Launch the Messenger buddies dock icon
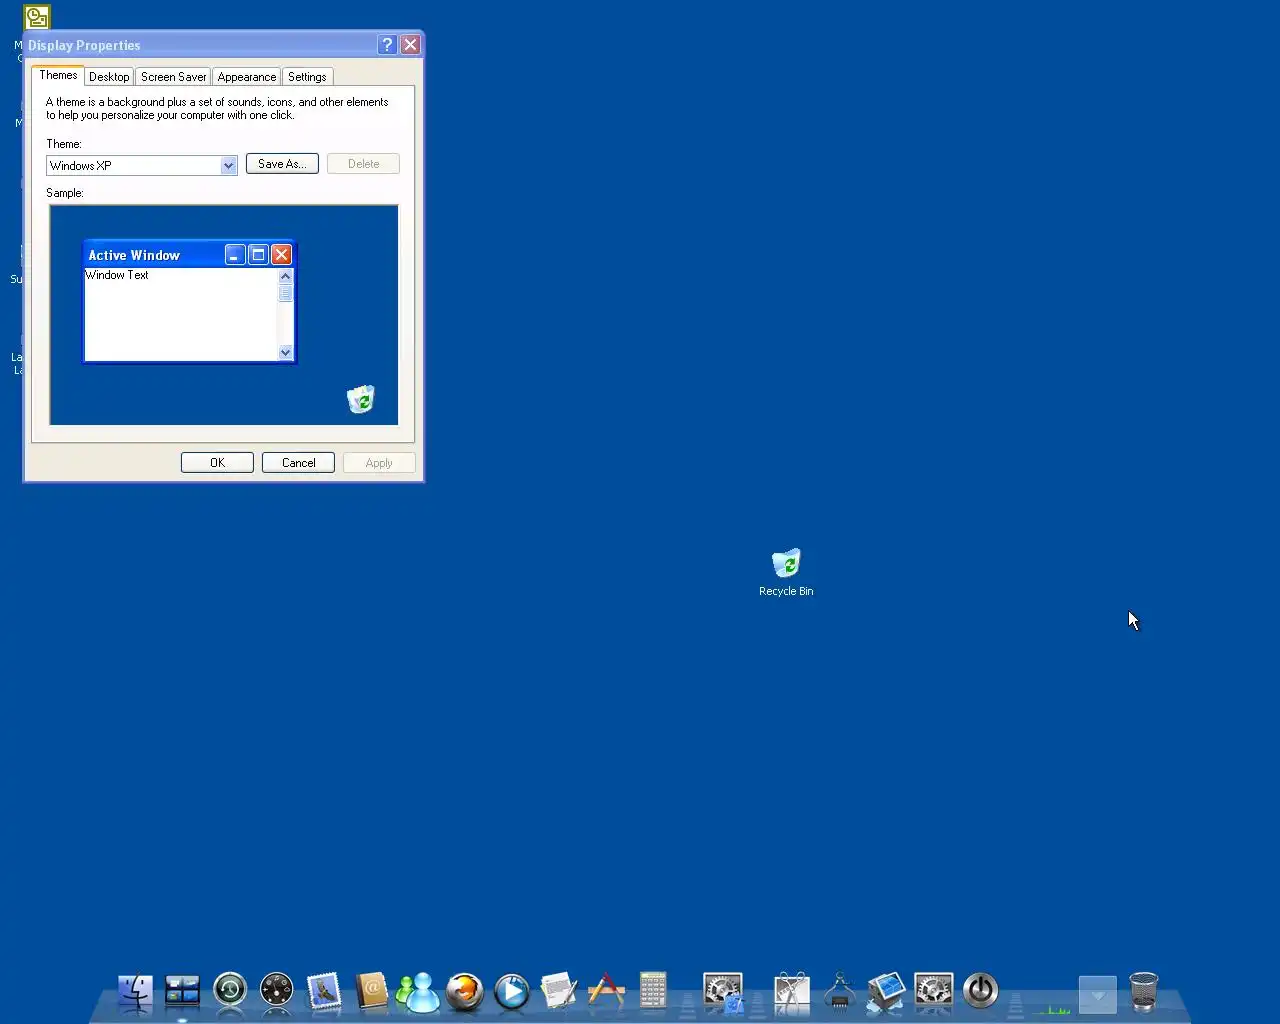The height and width of the screenshot is (1024, 1280). [418, 992]
